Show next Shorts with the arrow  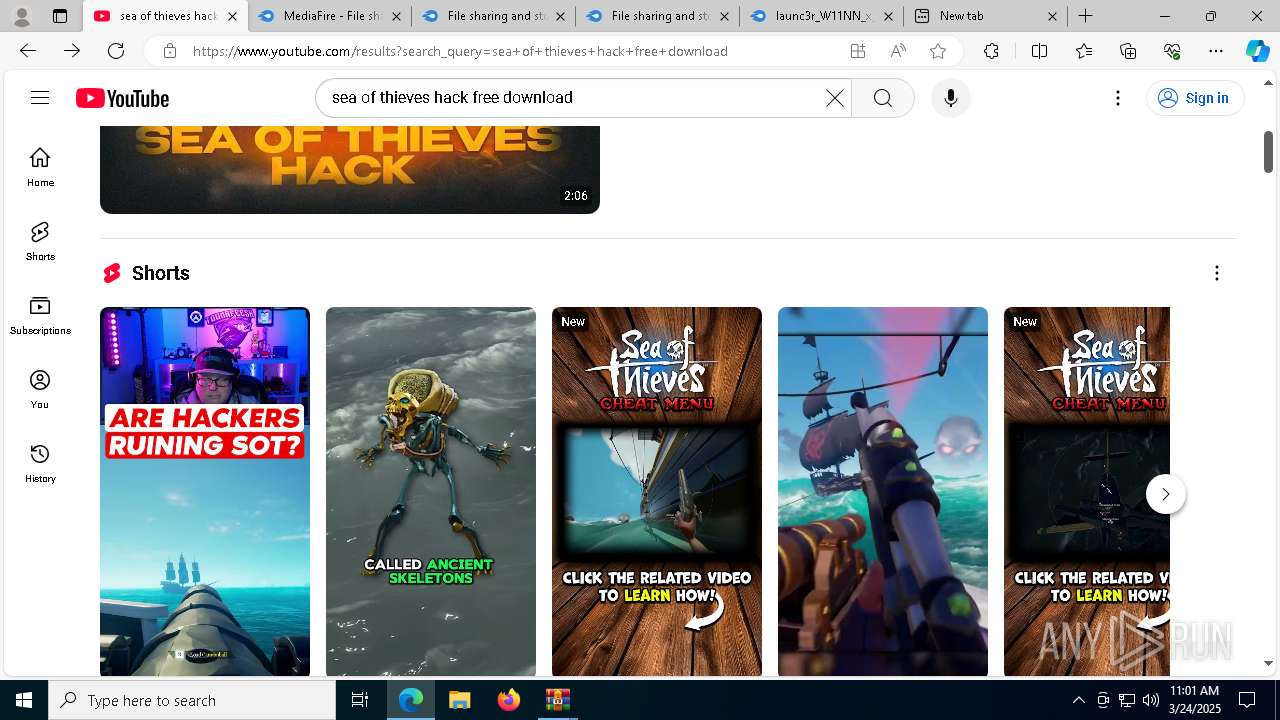1165,494
